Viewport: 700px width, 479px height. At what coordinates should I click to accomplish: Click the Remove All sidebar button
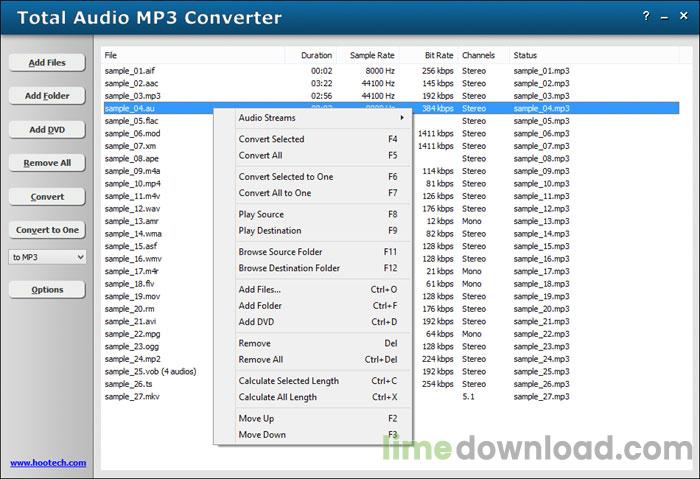47,163
